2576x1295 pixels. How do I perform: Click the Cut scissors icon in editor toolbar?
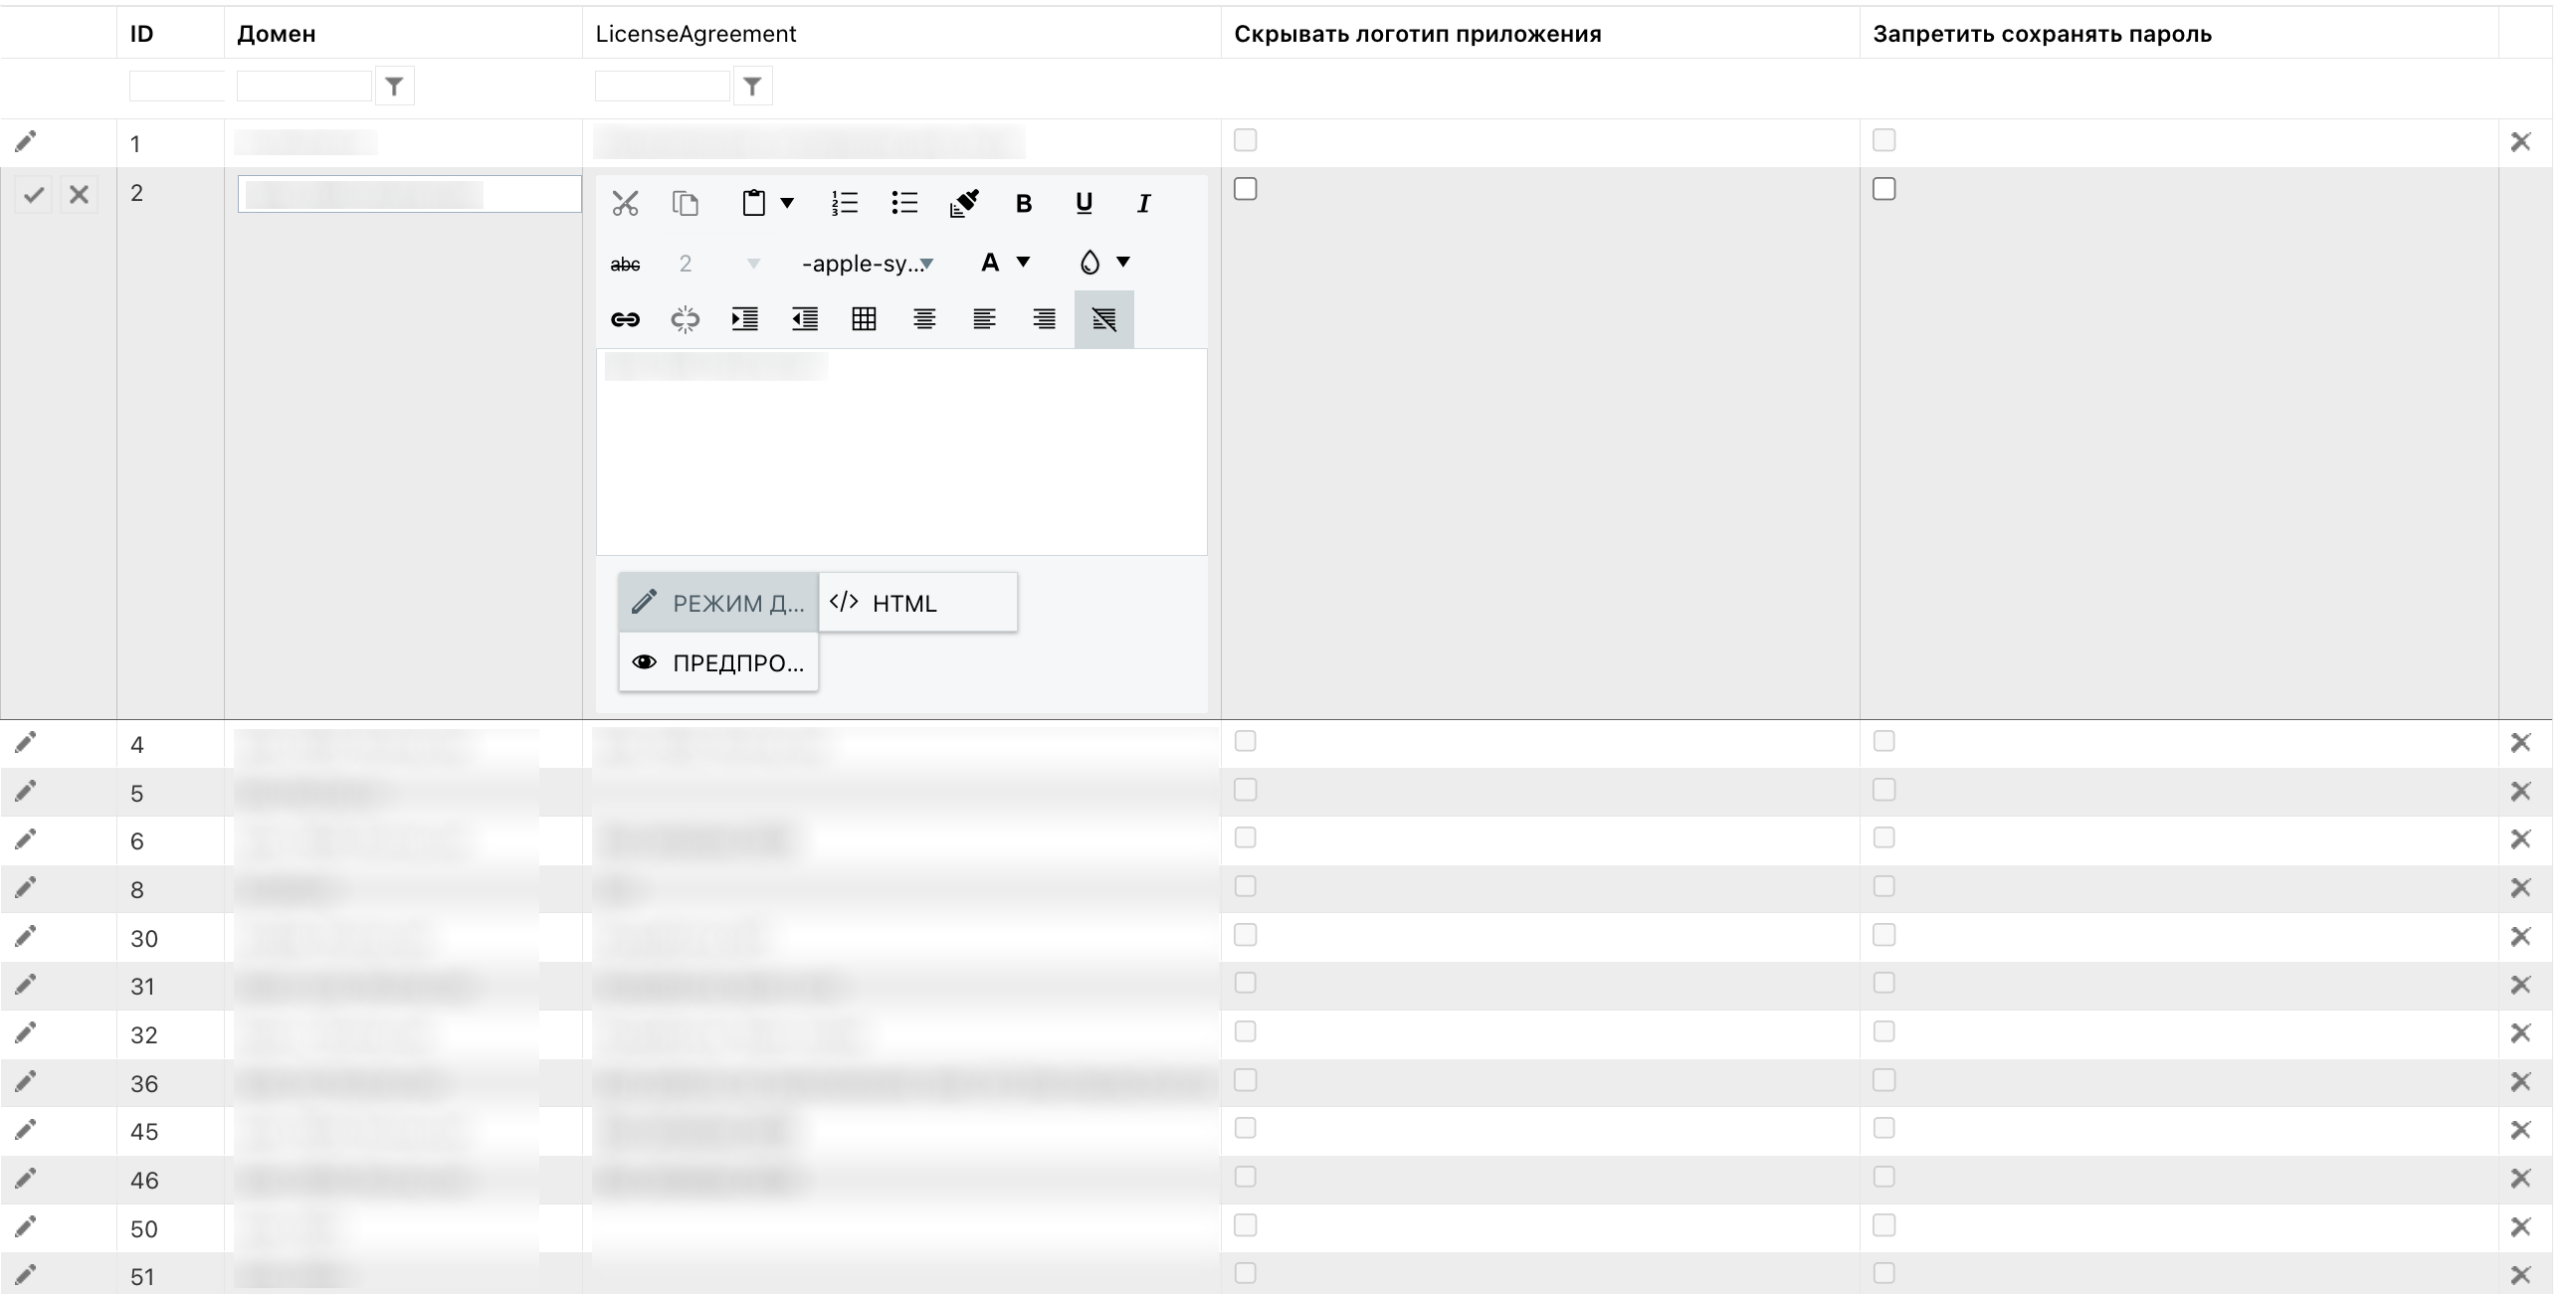(625, 204)
